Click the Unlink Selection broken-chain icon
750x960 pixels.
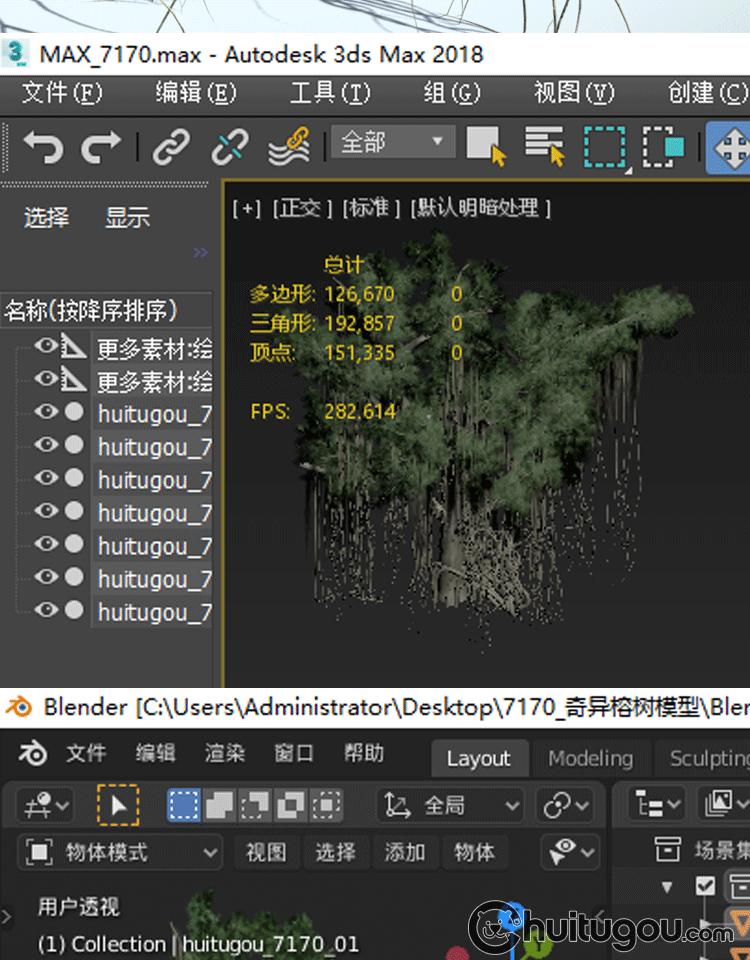point(229,147)
